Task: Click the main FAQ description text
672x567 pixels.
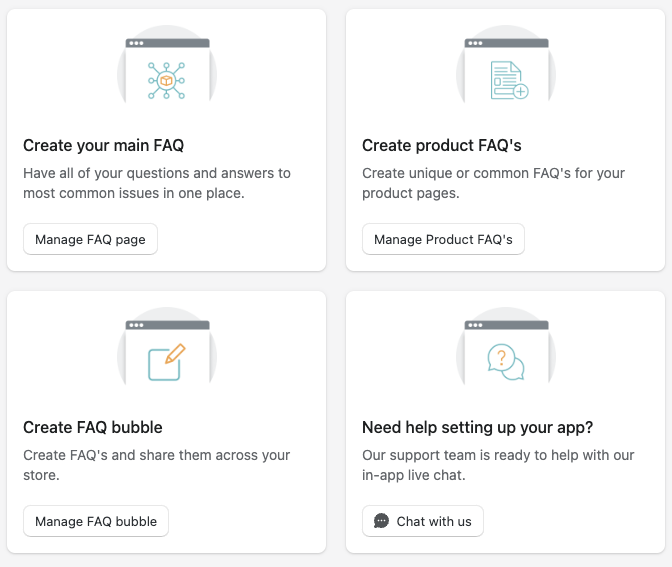Action: (x=157, y=183)
